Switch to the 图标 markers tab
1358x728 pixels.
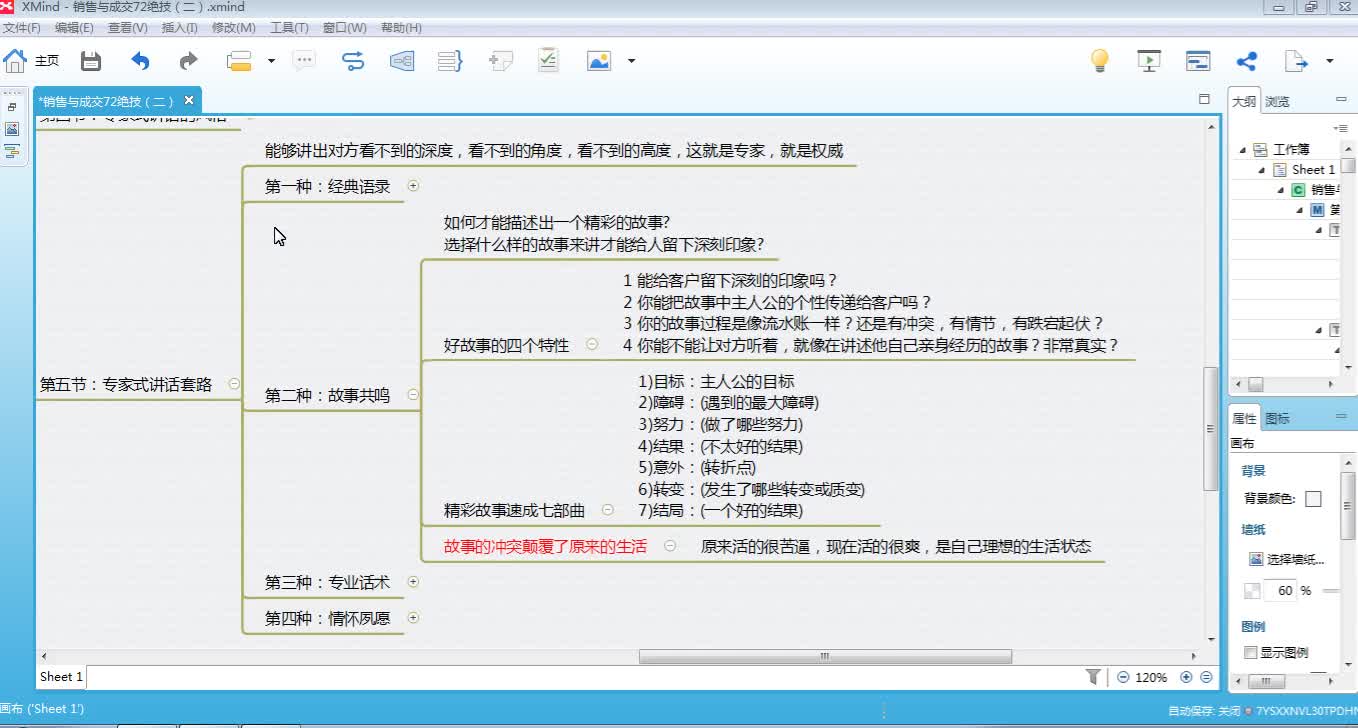(x=1277, y=418)
